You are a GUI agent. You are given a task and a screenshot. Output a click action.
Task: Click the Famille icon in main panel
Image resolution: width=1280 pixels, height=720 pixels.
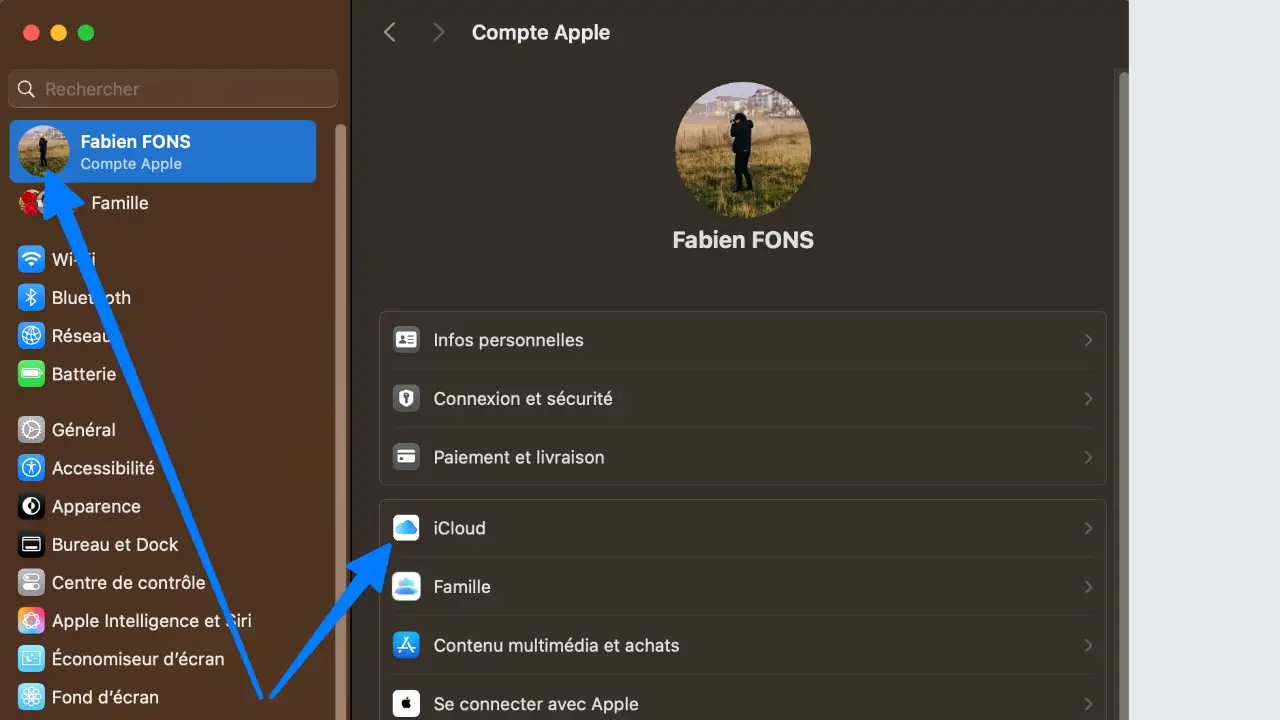(406, 587)
